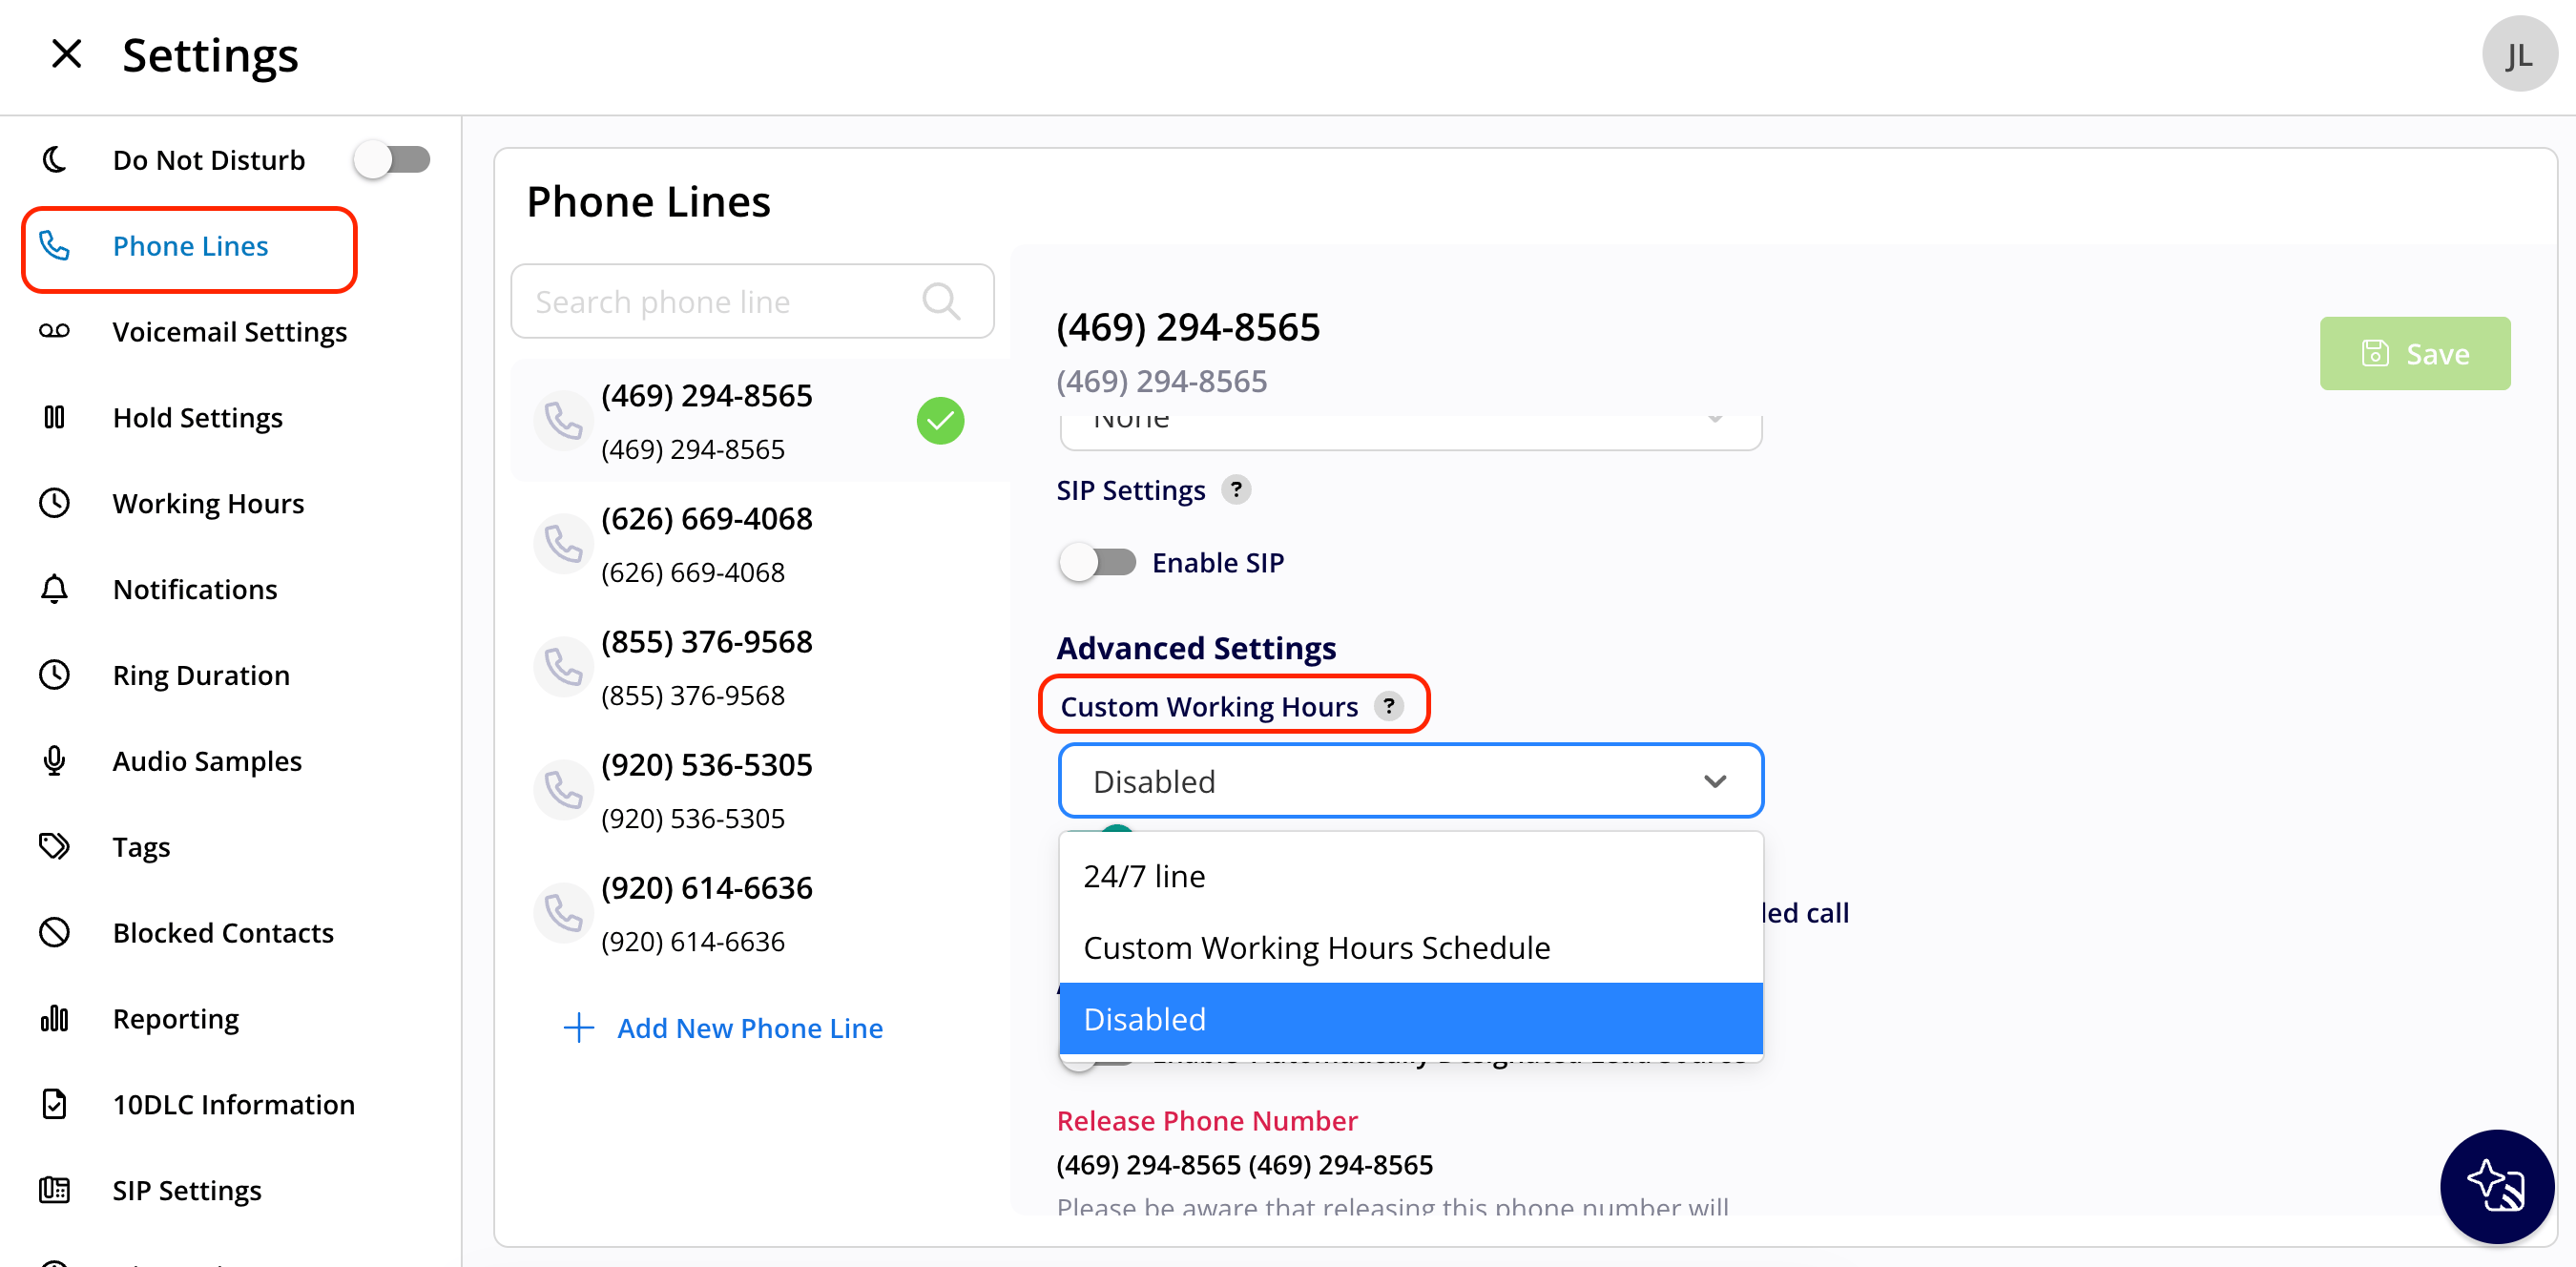Open Notifications settings
2576x1267 pixels.
click(x=195, y=590)
